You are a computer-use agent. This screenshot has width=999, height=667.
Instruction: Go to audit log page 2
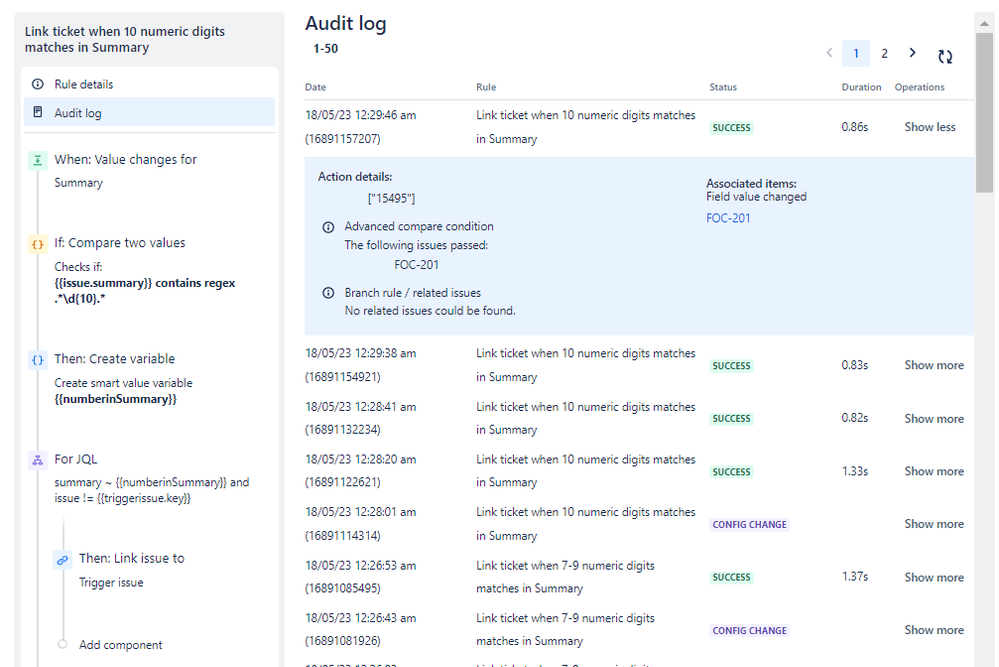(x=884, y=54)
